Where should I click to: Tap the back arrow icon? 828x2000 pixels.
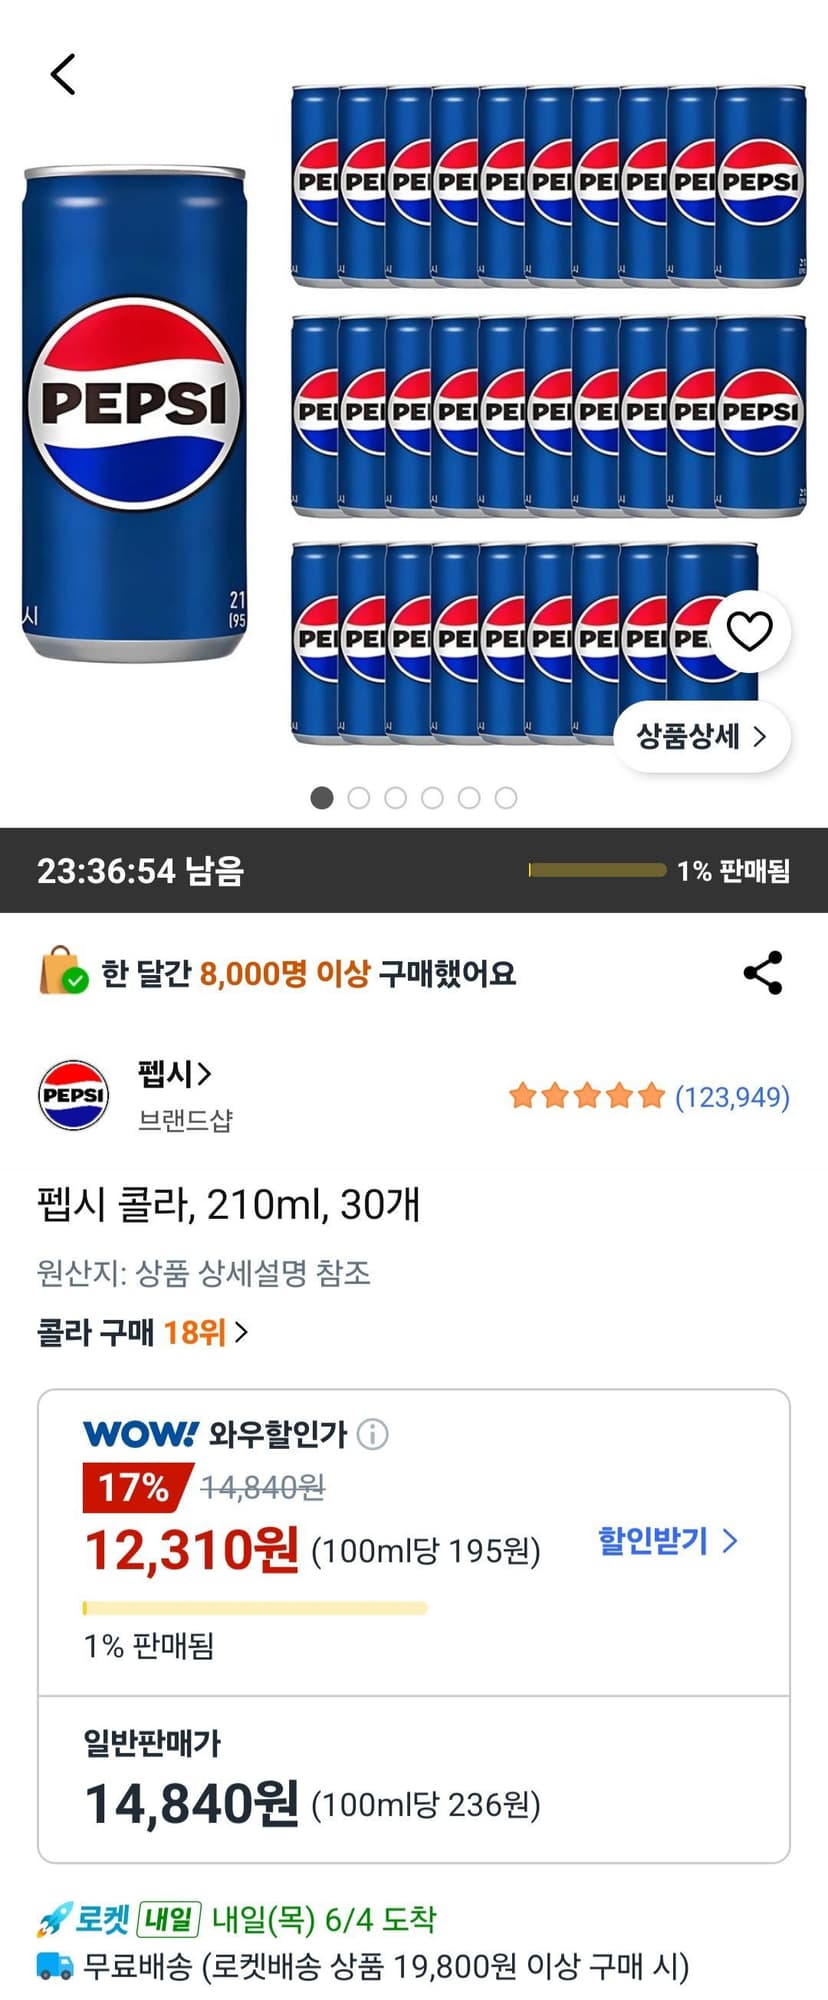pos(63,74)
